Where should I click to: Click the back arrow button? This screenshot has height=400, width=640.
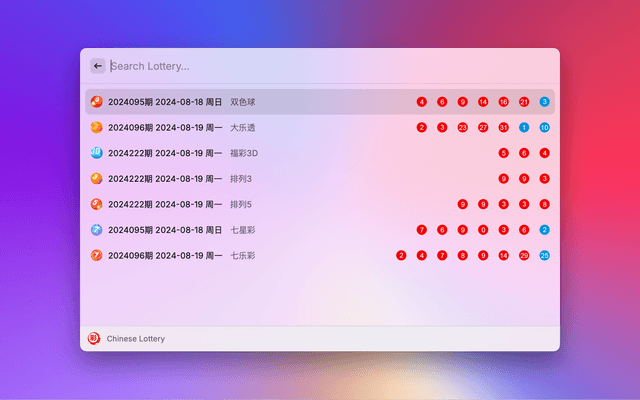[x=97, y=66]
